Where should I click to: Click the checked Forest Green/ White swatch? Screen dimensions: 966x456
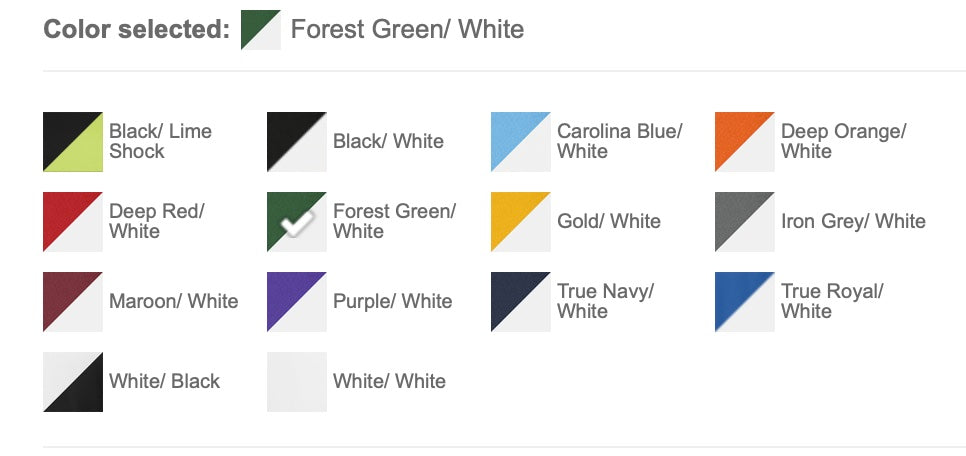click(297, 221)
